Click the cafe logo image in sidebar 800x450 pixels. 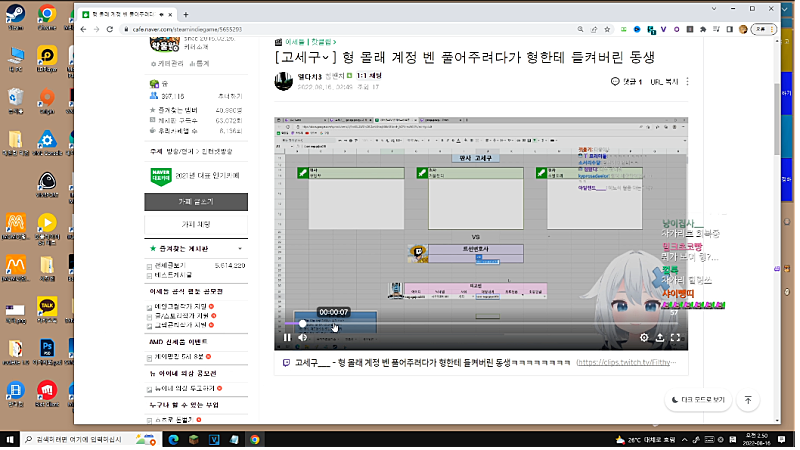point(164,45)
